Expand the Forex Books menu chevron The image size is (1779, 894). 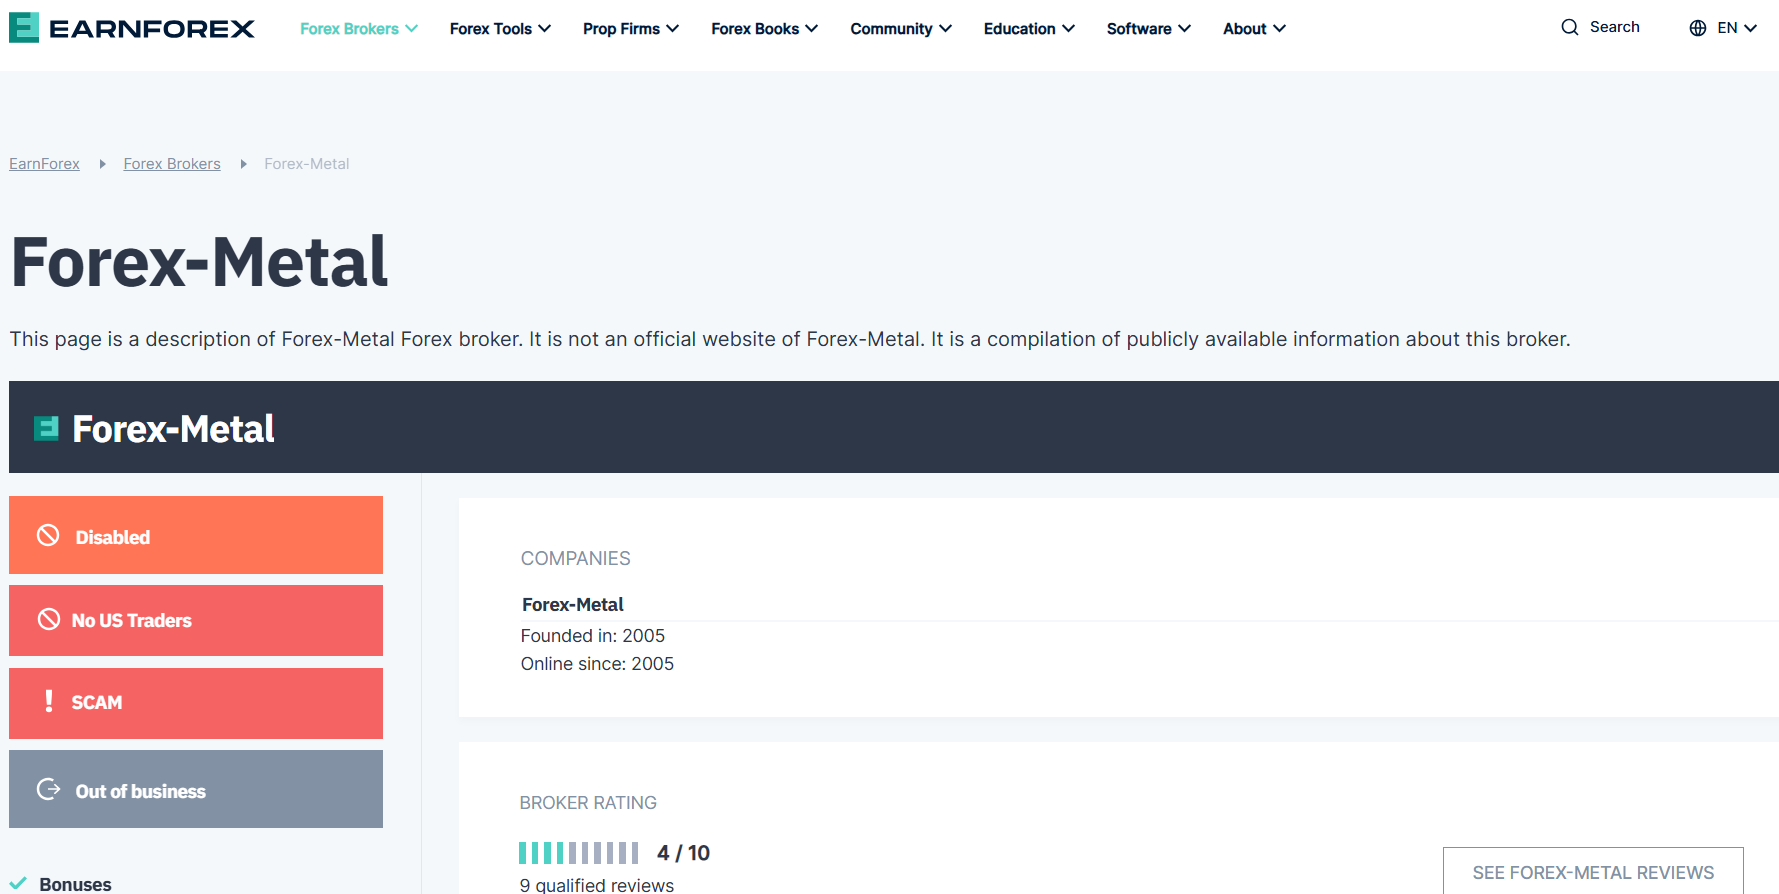[811, 28]
